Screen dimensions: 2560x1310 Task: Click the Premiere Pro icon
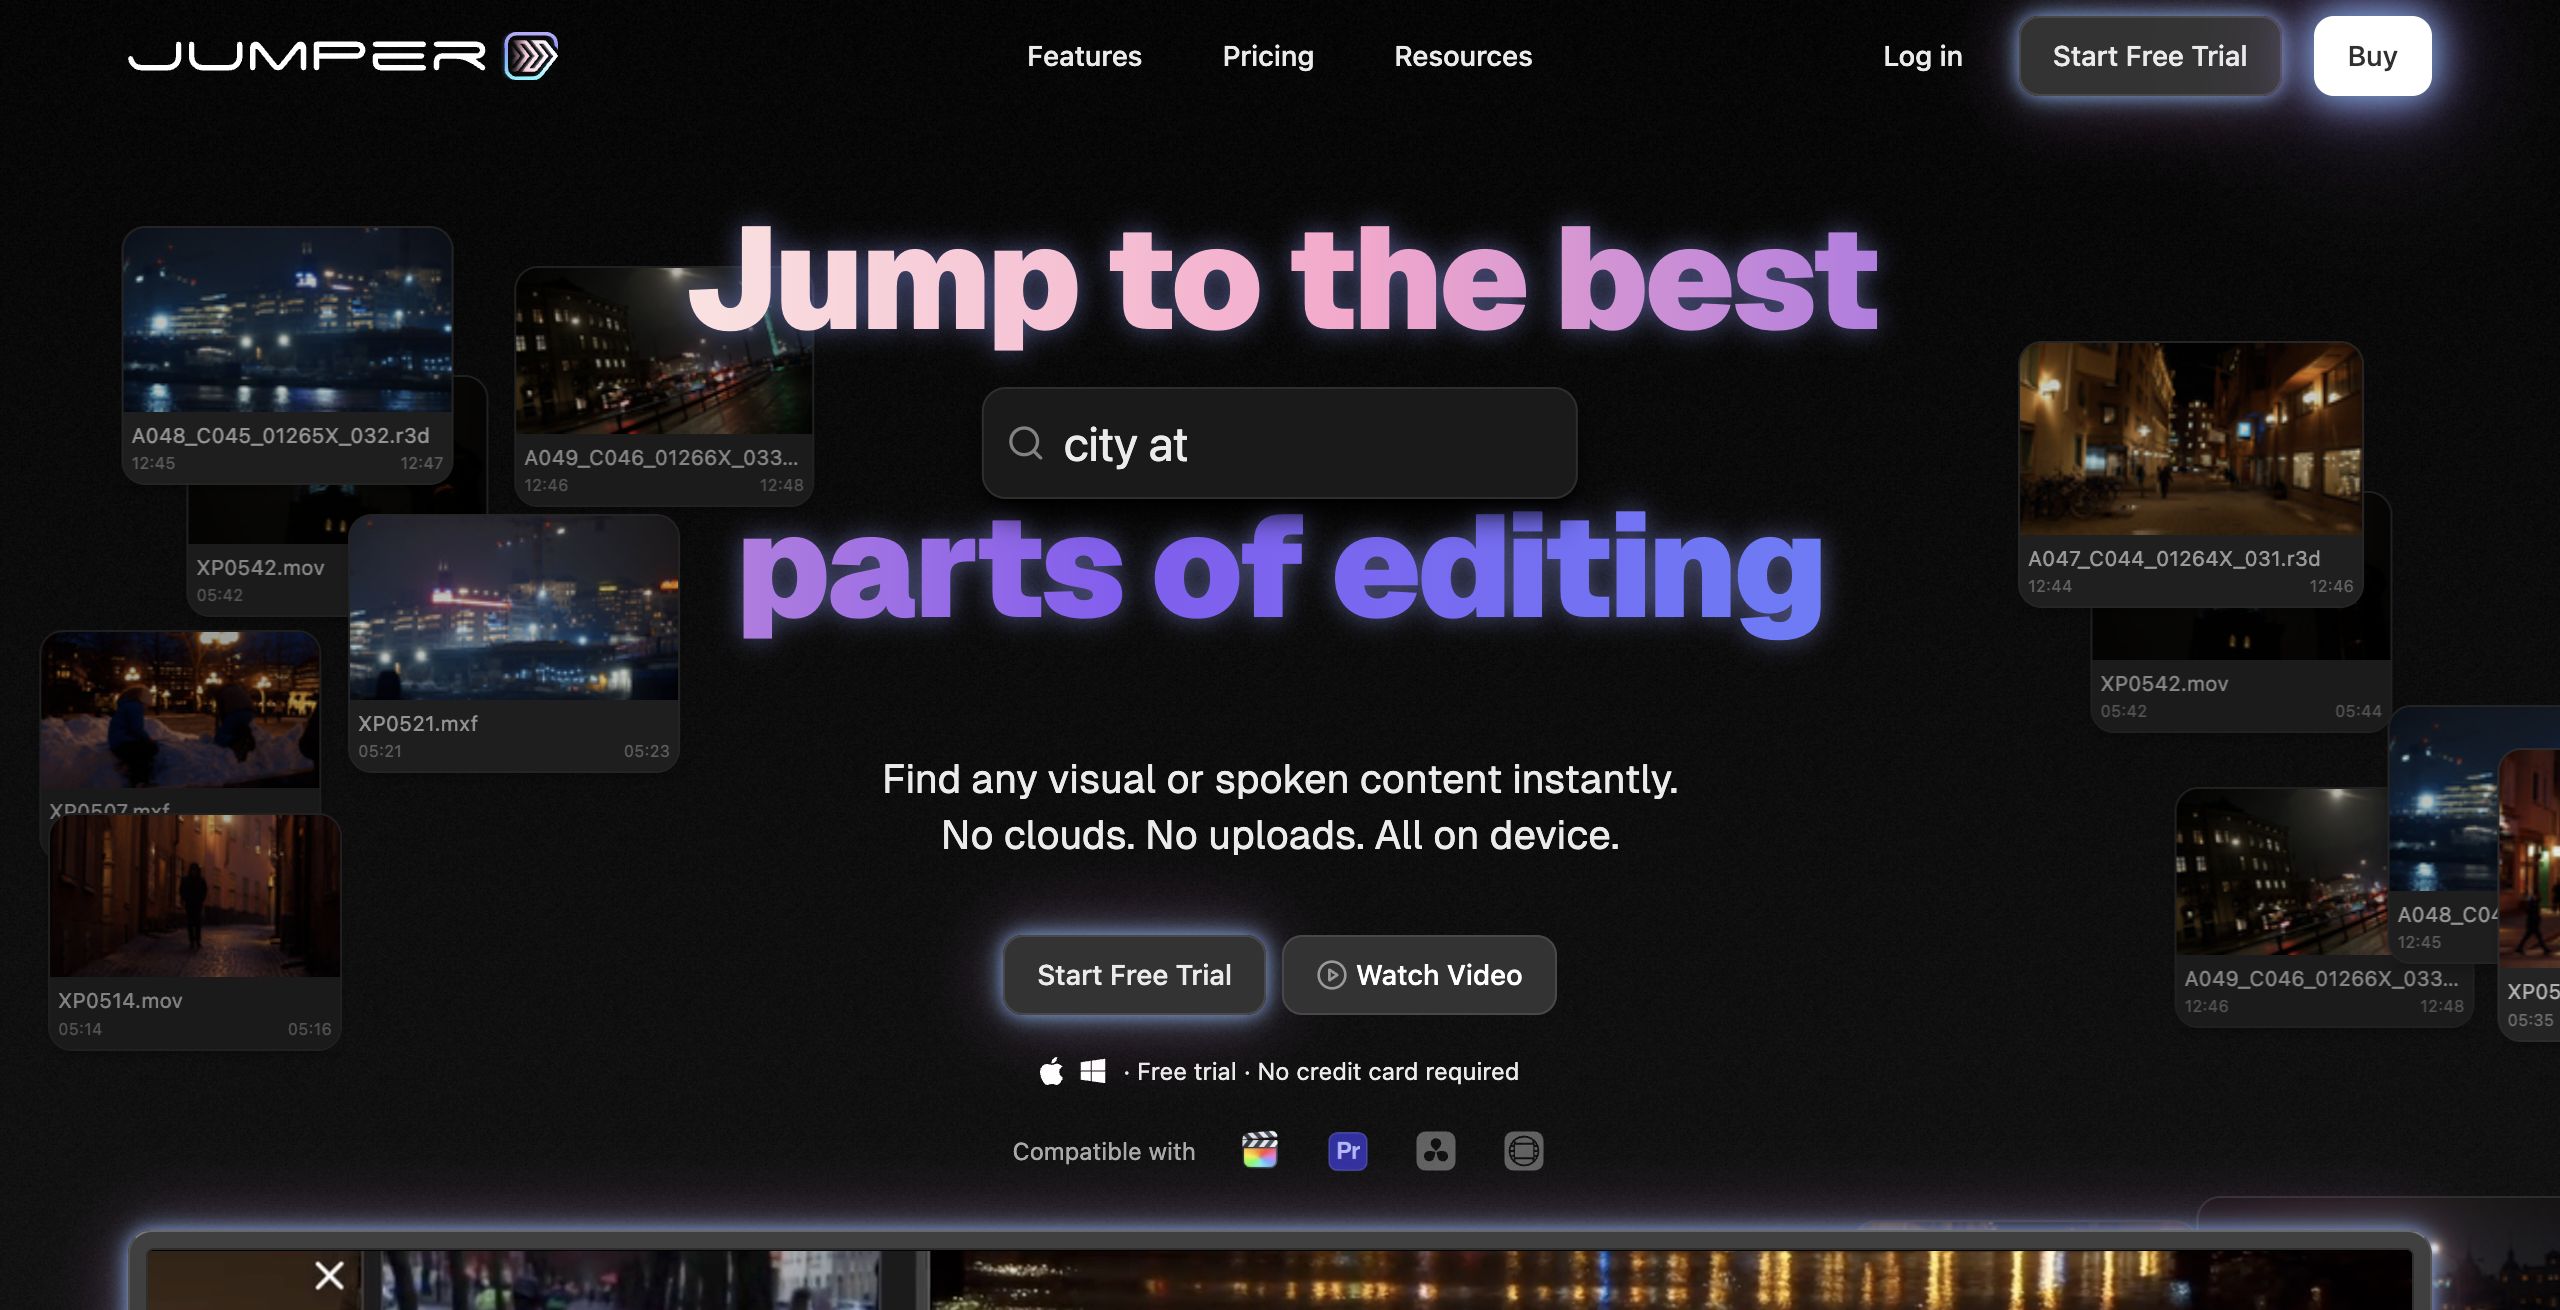(x=1348, y=1150)
